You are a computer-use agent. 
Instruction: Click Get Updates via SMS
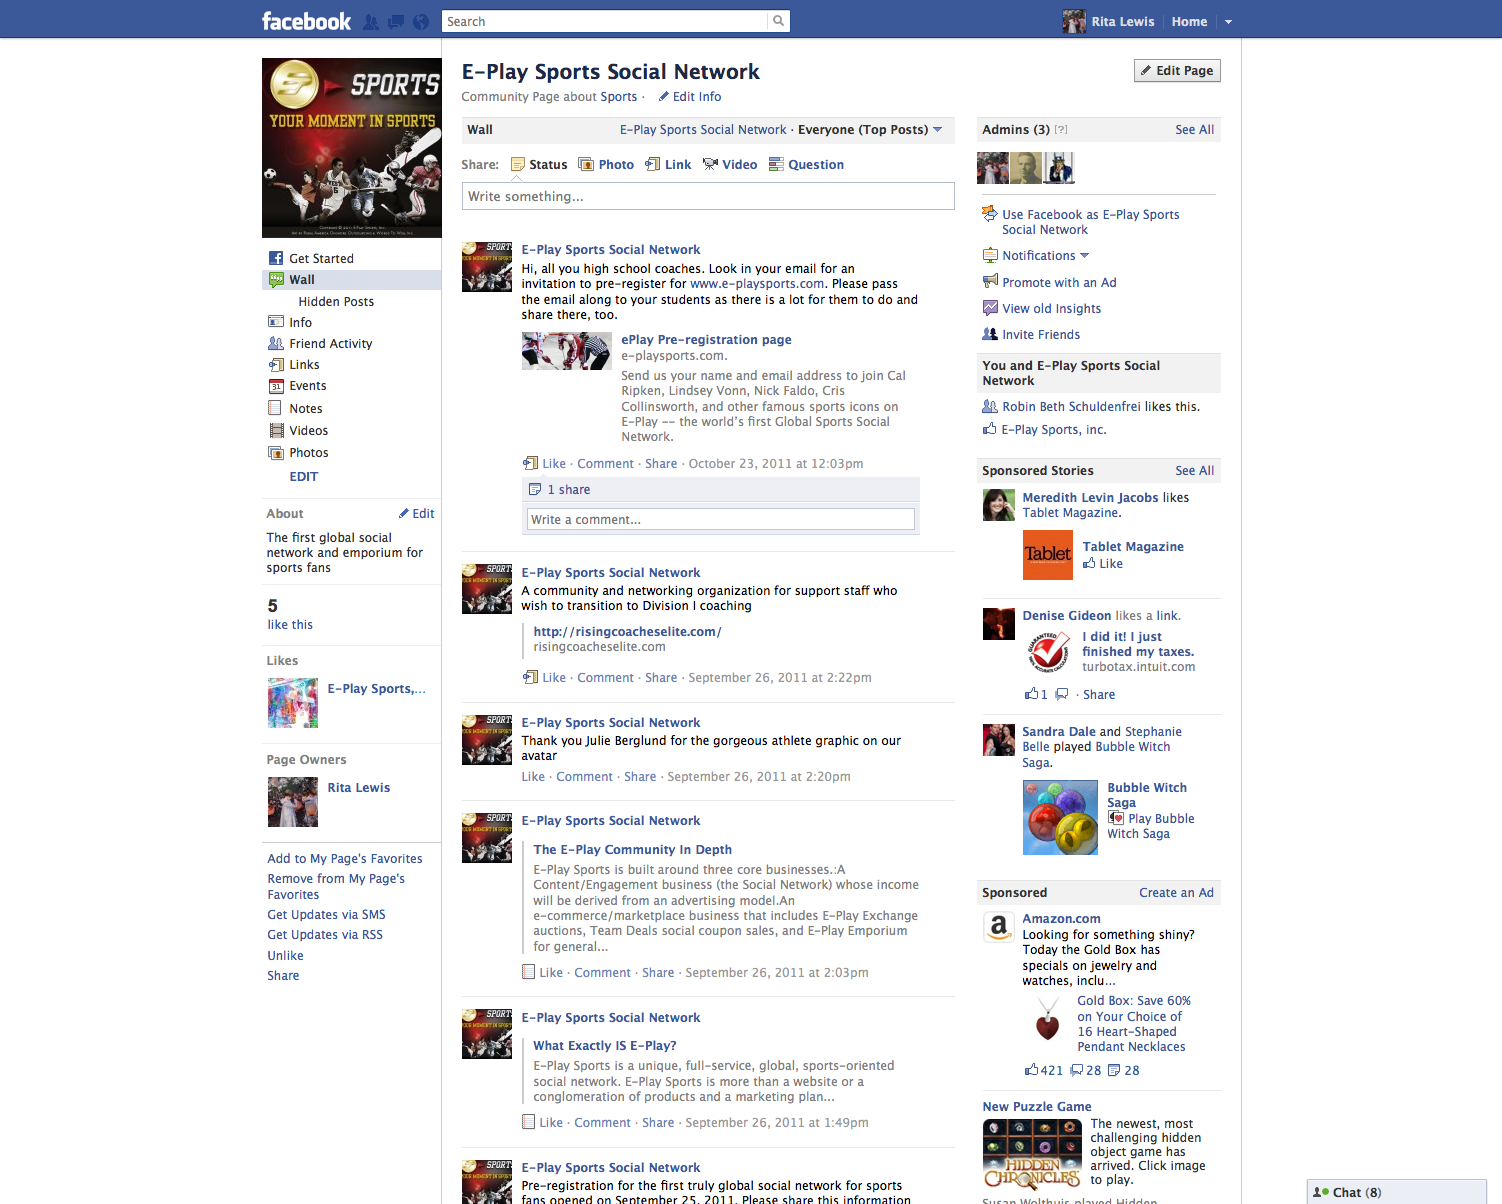(326, 915)
